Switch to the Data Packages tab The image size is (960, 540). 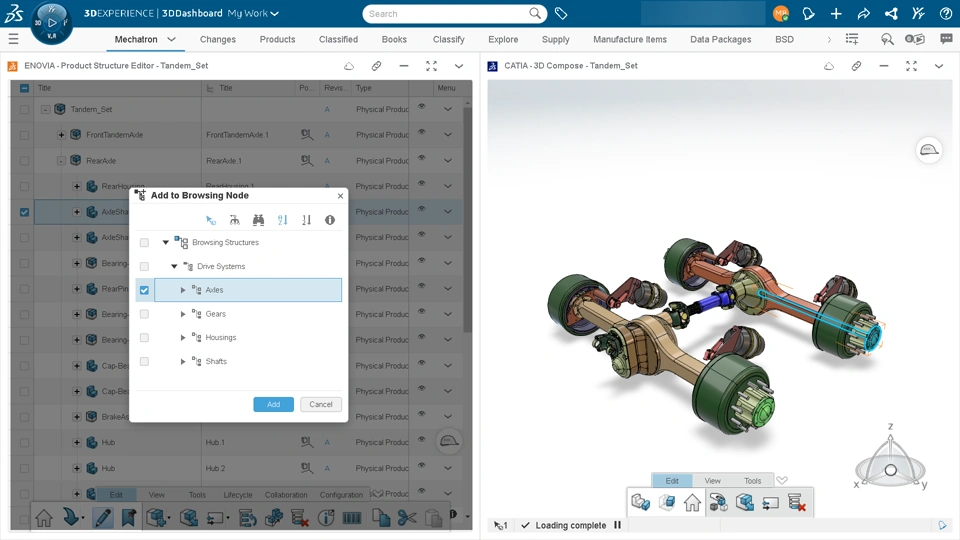[720, 39]
